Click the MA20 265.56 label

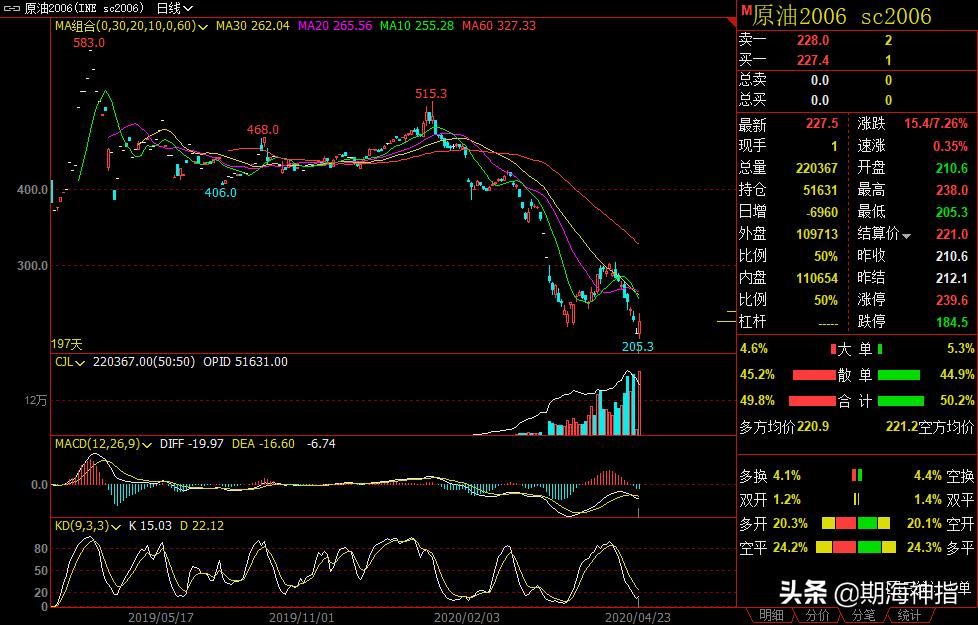coord(335,26)
